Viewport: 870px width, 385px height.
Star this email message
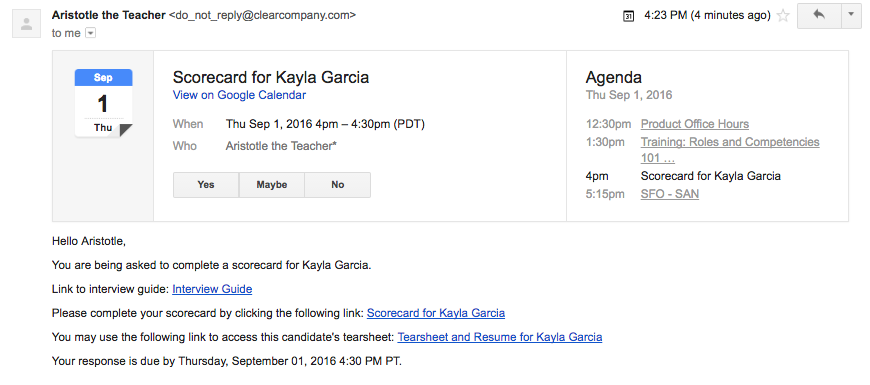(783, 16)
